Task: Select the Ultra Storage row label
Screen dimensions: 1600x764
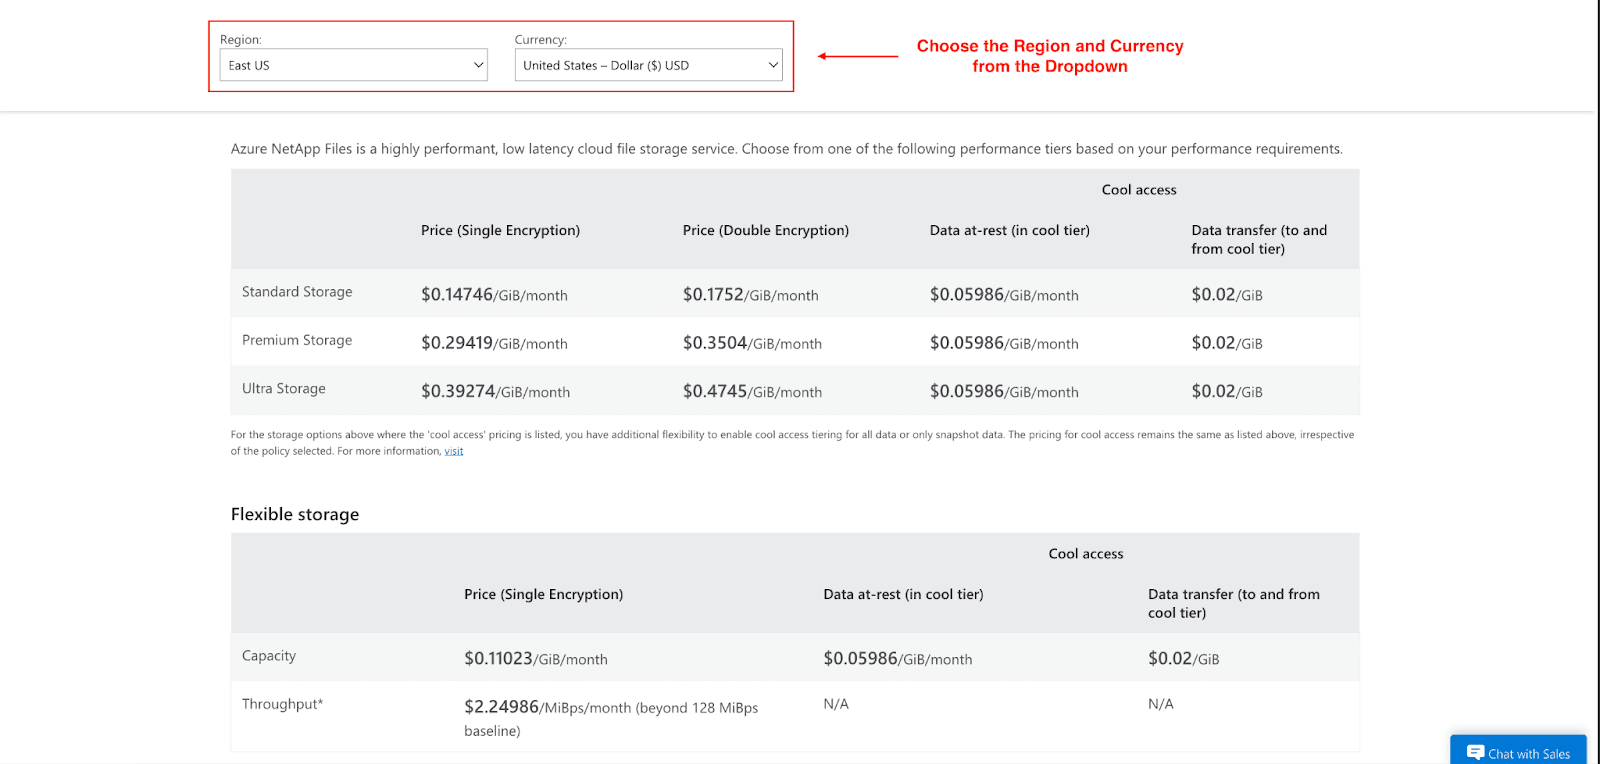Action: tap(284, 389)
